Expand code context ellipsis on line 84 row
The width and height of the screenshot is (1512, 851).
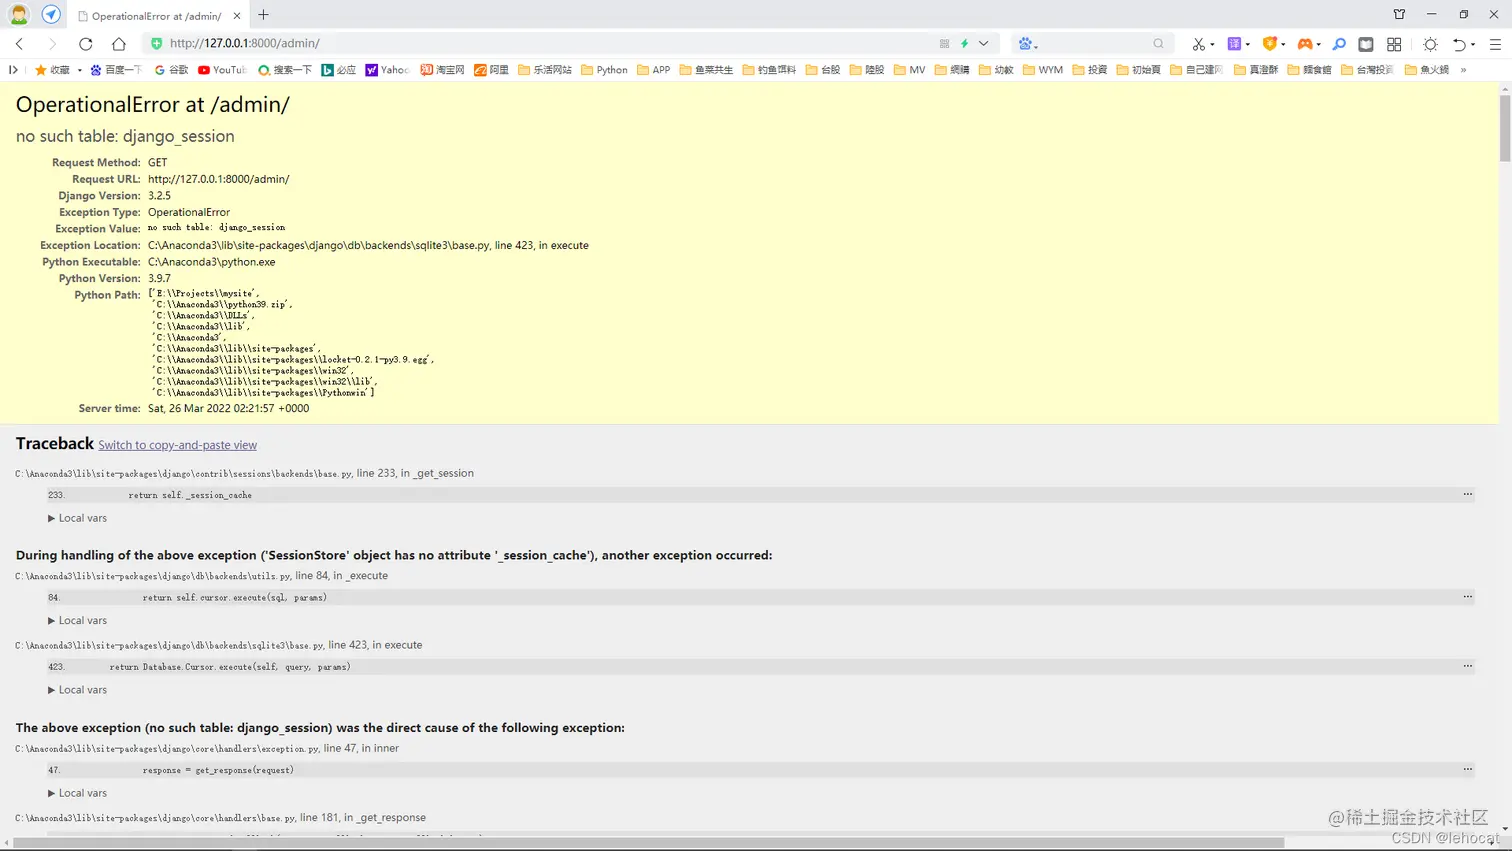coord(1467,597)
